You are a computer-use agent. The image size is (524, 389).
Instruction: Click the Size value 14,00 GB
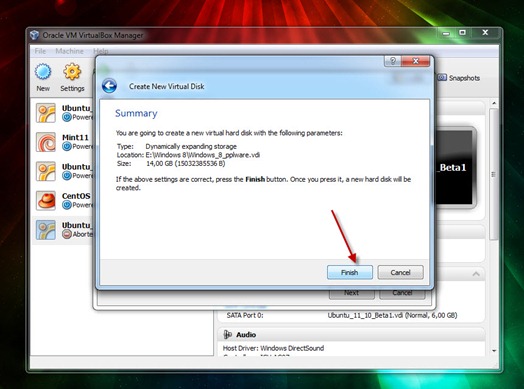[x=185, y=163]
